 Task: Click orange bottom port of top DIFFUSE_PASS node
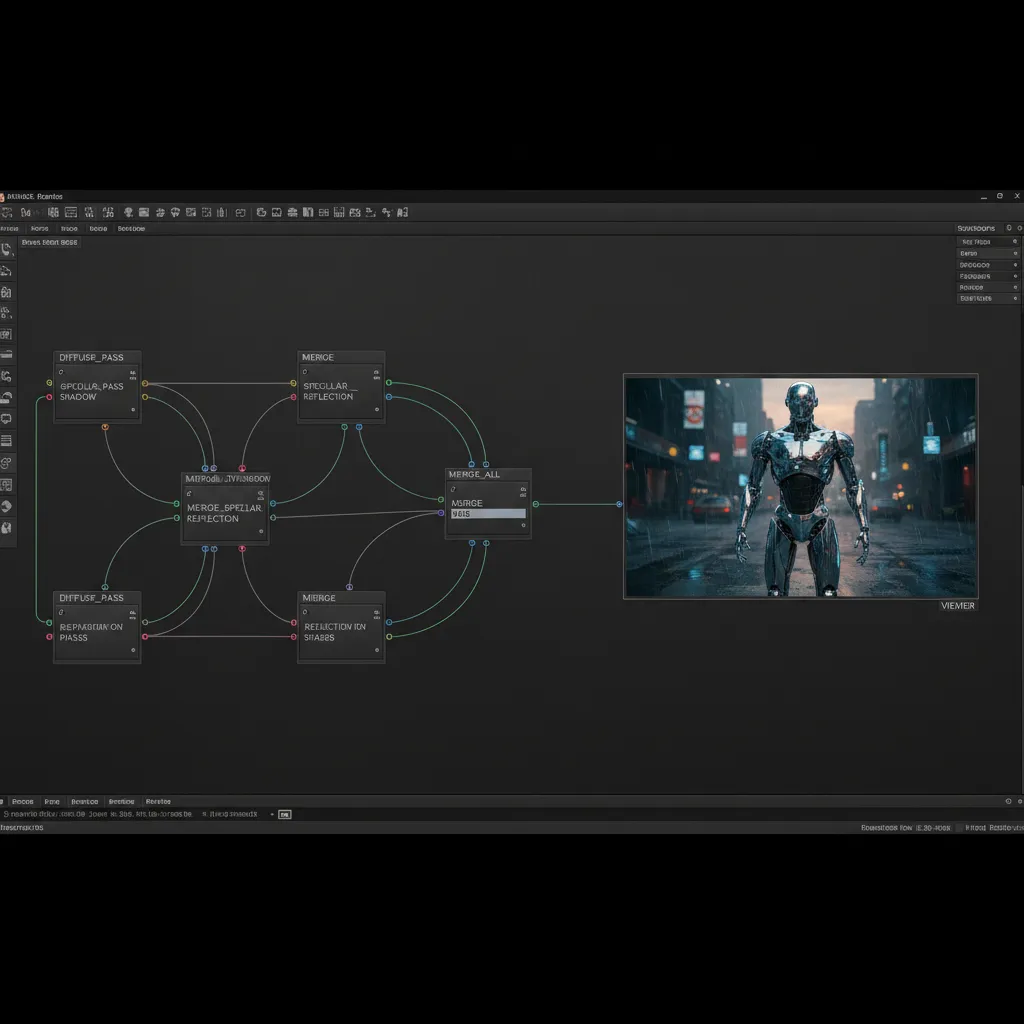[x=105, y=427]
